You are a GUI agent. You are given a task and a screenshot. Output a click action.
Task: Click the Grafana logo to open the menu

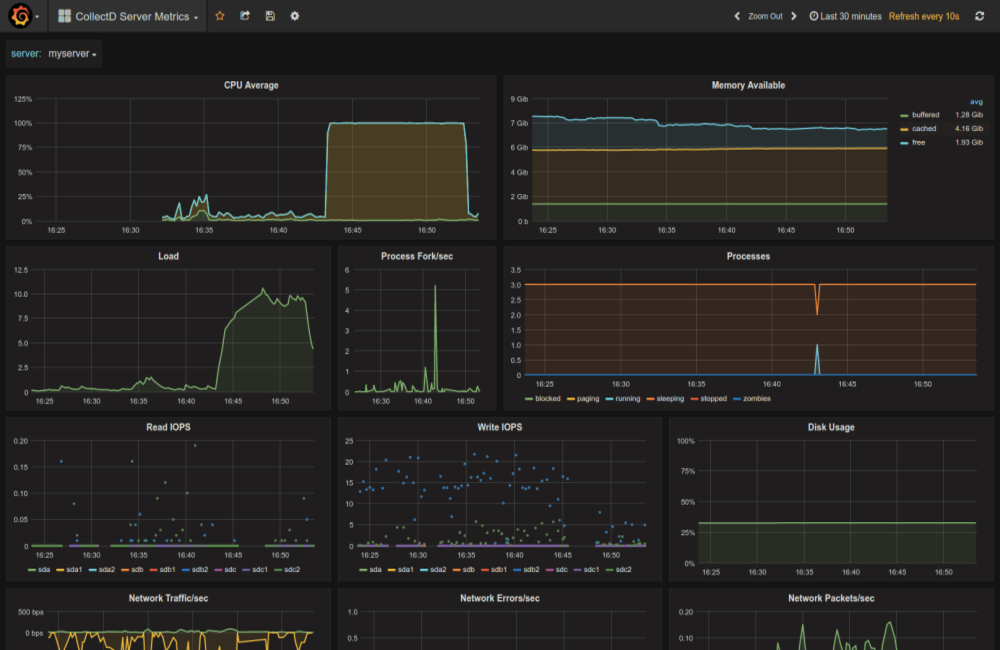(x=20, y=16)
